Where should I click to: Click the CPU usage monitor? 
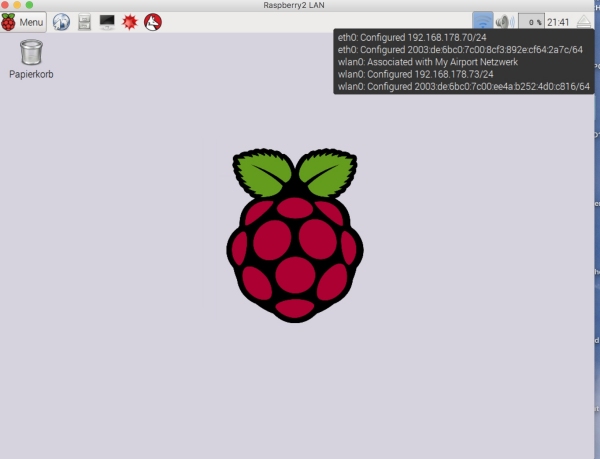click(530, 21)
